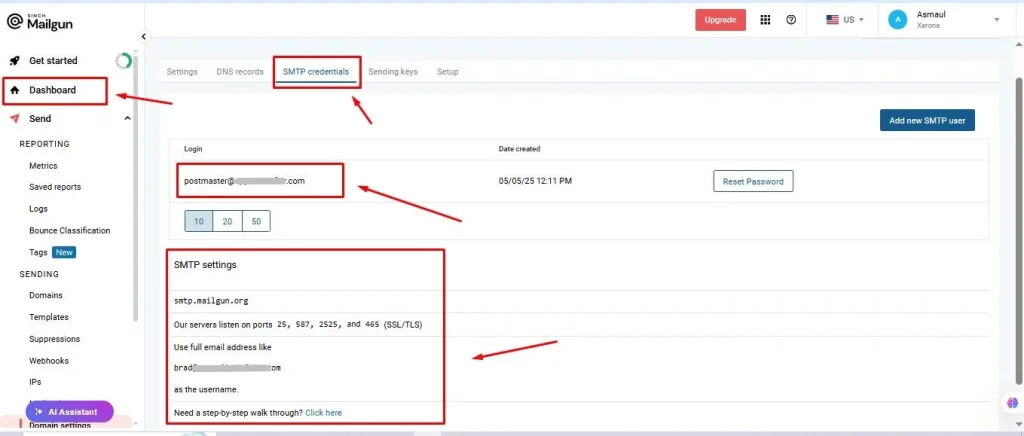Screen dimensions: 1024x436
Task: Click the brain icon at right edge
Action: (1012, 401)
